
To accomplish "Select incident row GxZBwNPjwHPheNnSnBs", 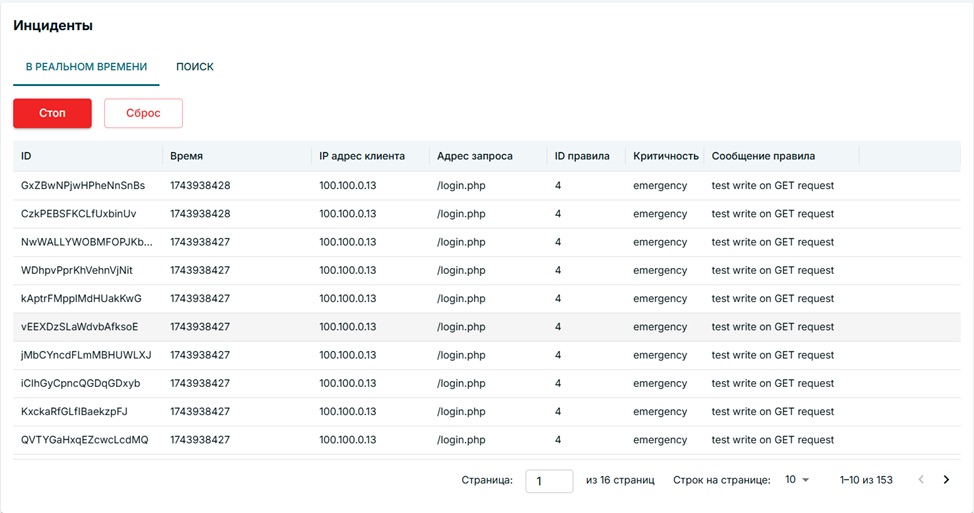I will click(83, 185).
